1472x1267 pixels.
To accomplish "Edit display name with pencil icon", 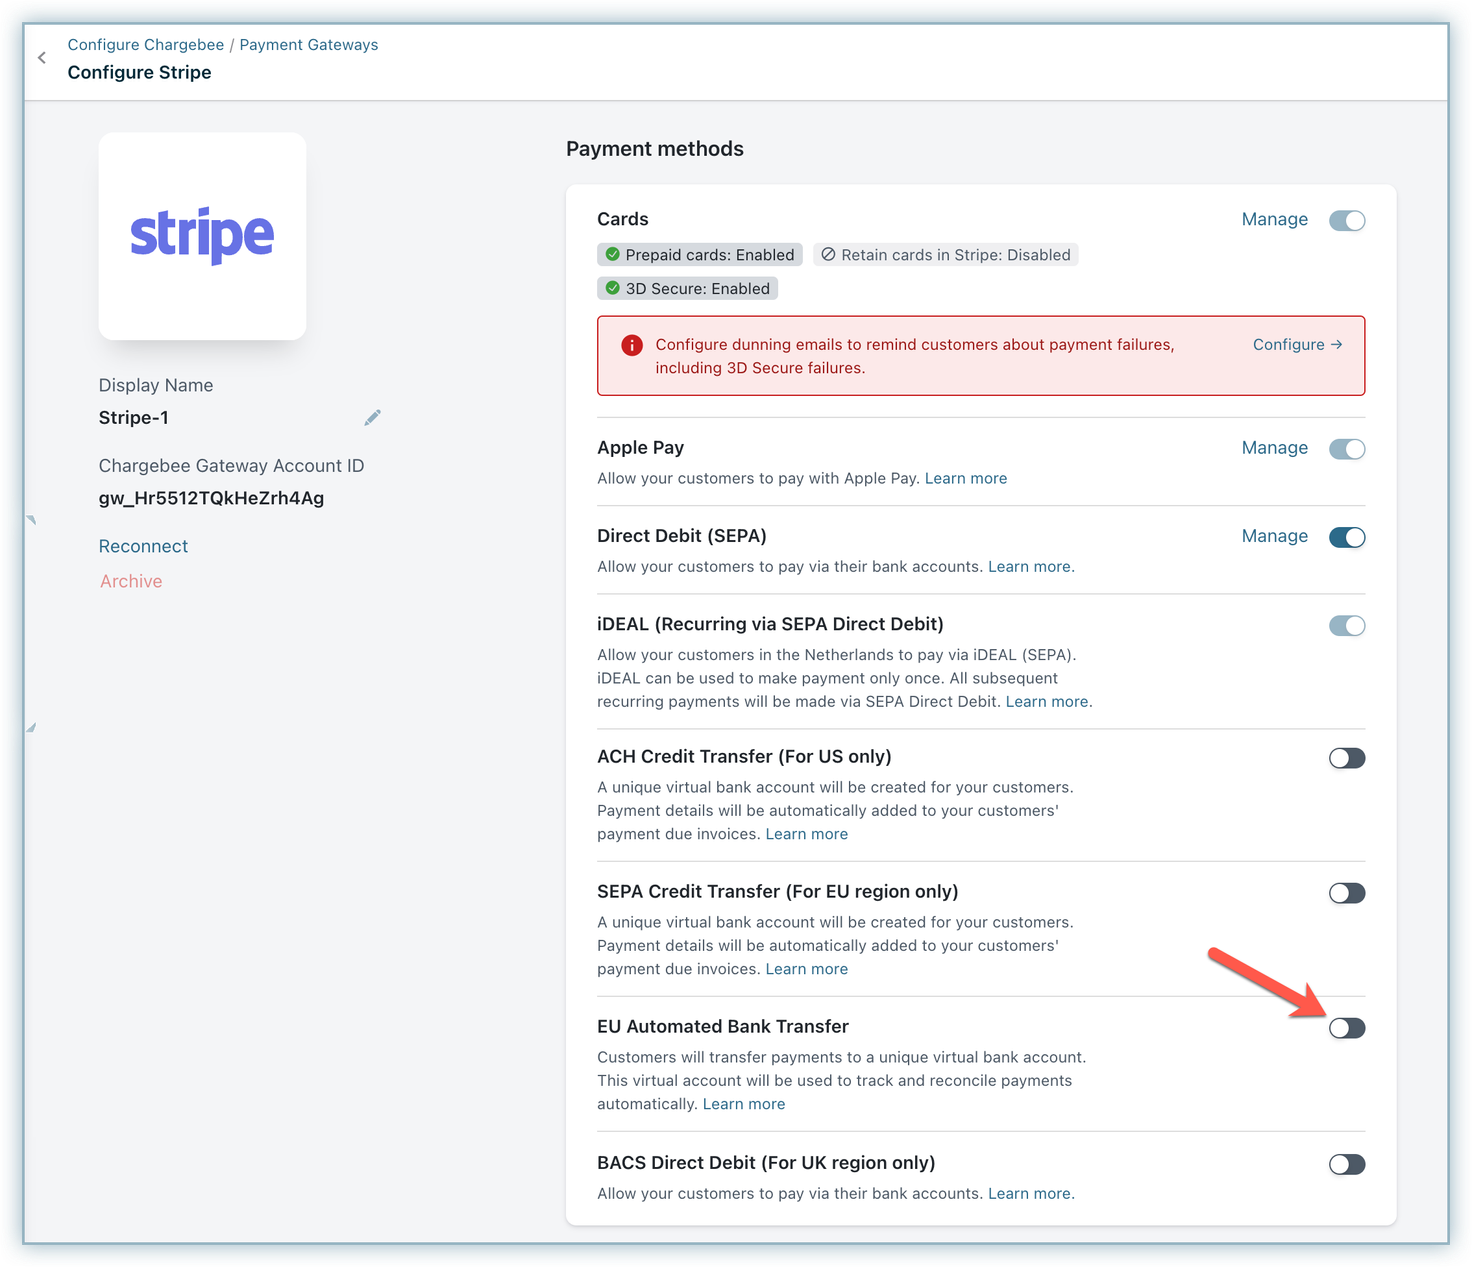I will pyautogui.click(x=372, y=418).
